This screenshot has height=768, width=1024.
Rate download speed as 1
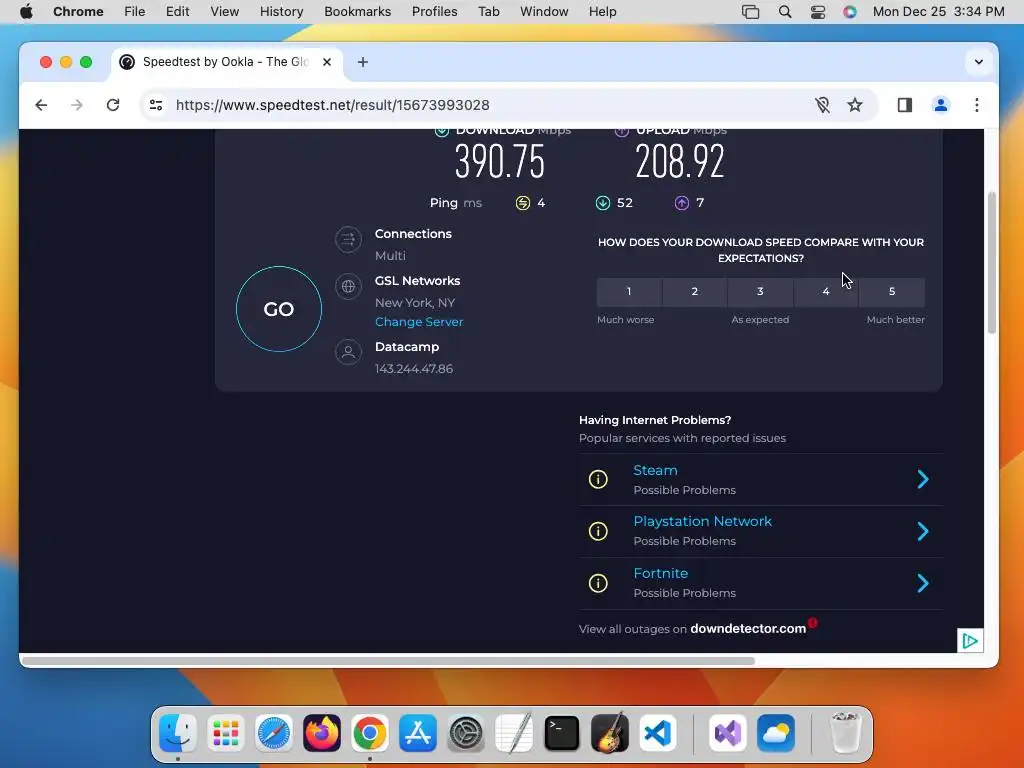pyautogui.click(x=629, y=291)
